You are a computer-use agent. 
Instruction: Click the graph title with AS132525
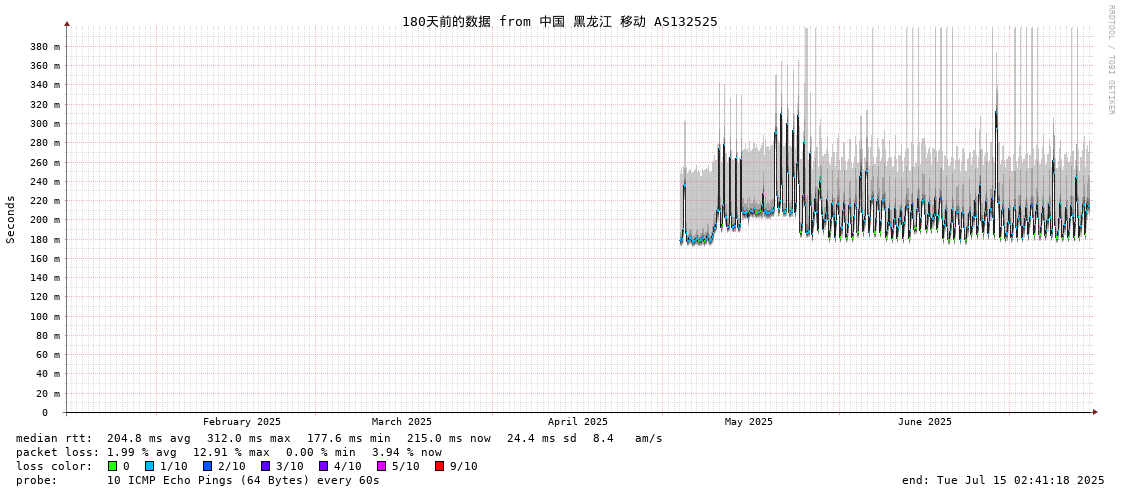[560, 21]
